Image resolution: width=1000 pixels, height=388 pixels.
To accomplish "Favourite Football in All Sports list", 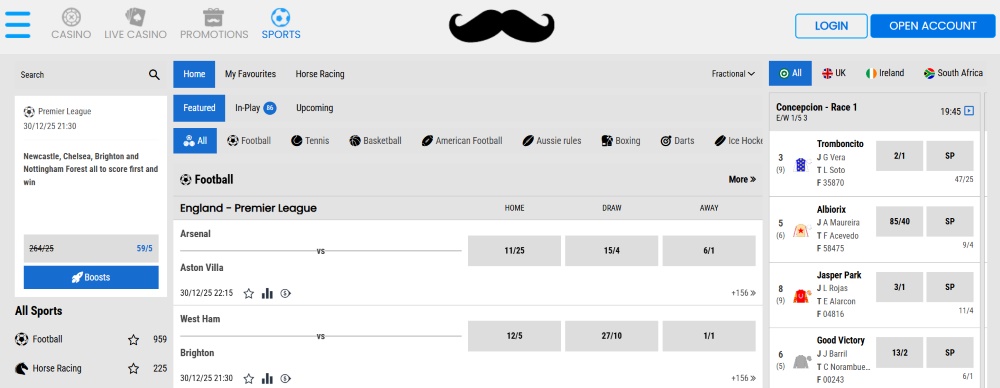I will pyautogui.click(x=133, y=340).
